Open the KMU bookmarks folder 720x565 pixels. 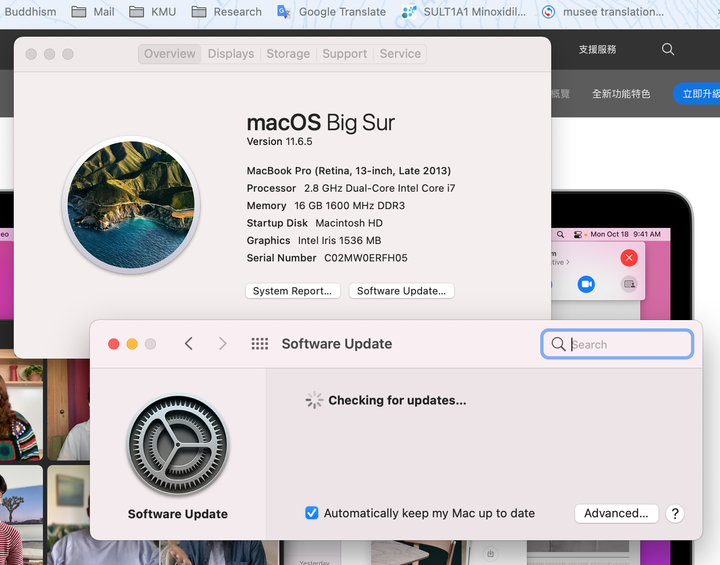point(152,12)
